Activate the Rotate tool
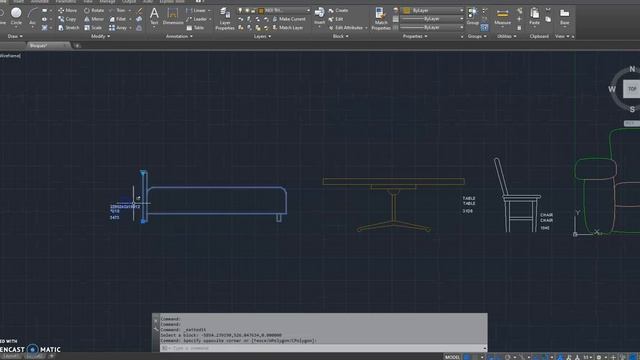 pyautogui.click(x=94, y=11)
